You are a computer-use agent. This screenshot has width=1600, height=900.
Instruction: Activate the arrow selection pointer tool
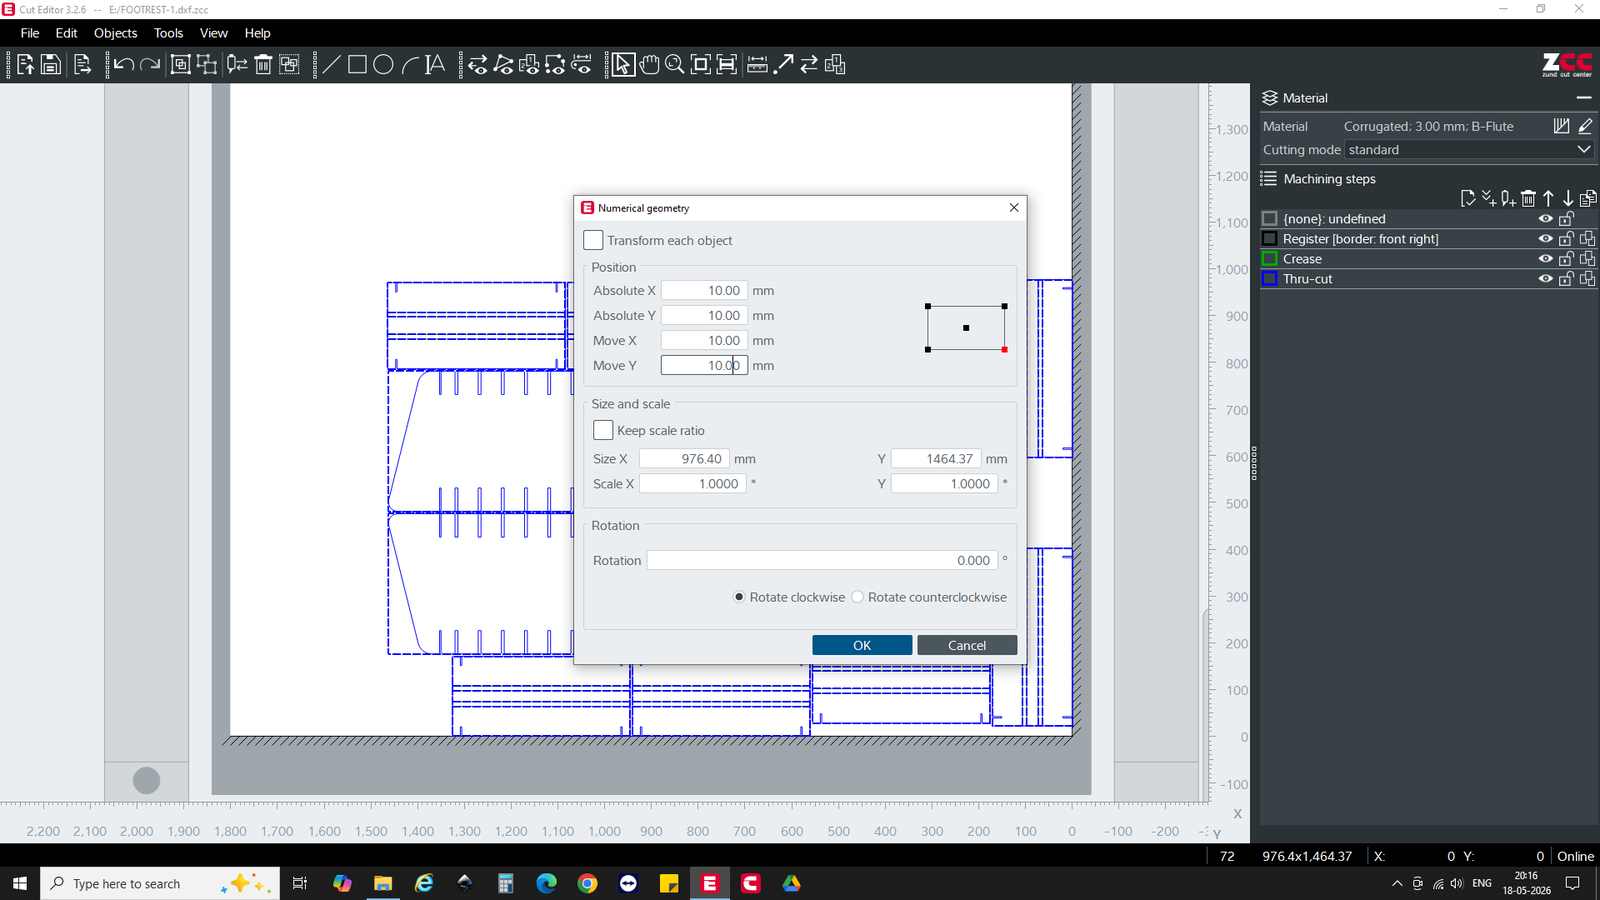(x=623, y=65)
